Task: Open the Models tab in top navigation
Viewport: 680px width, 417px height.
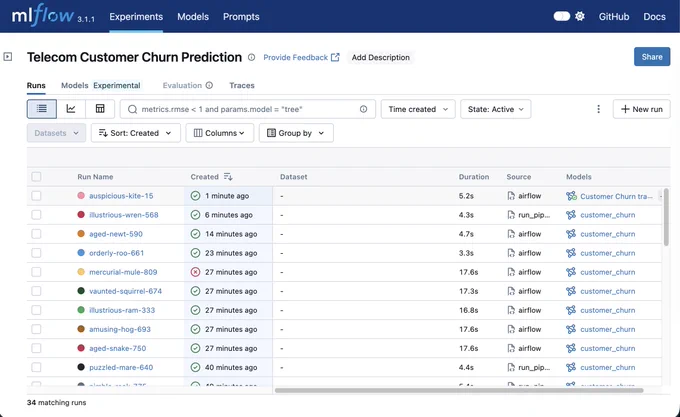Action: pos(193,16)
